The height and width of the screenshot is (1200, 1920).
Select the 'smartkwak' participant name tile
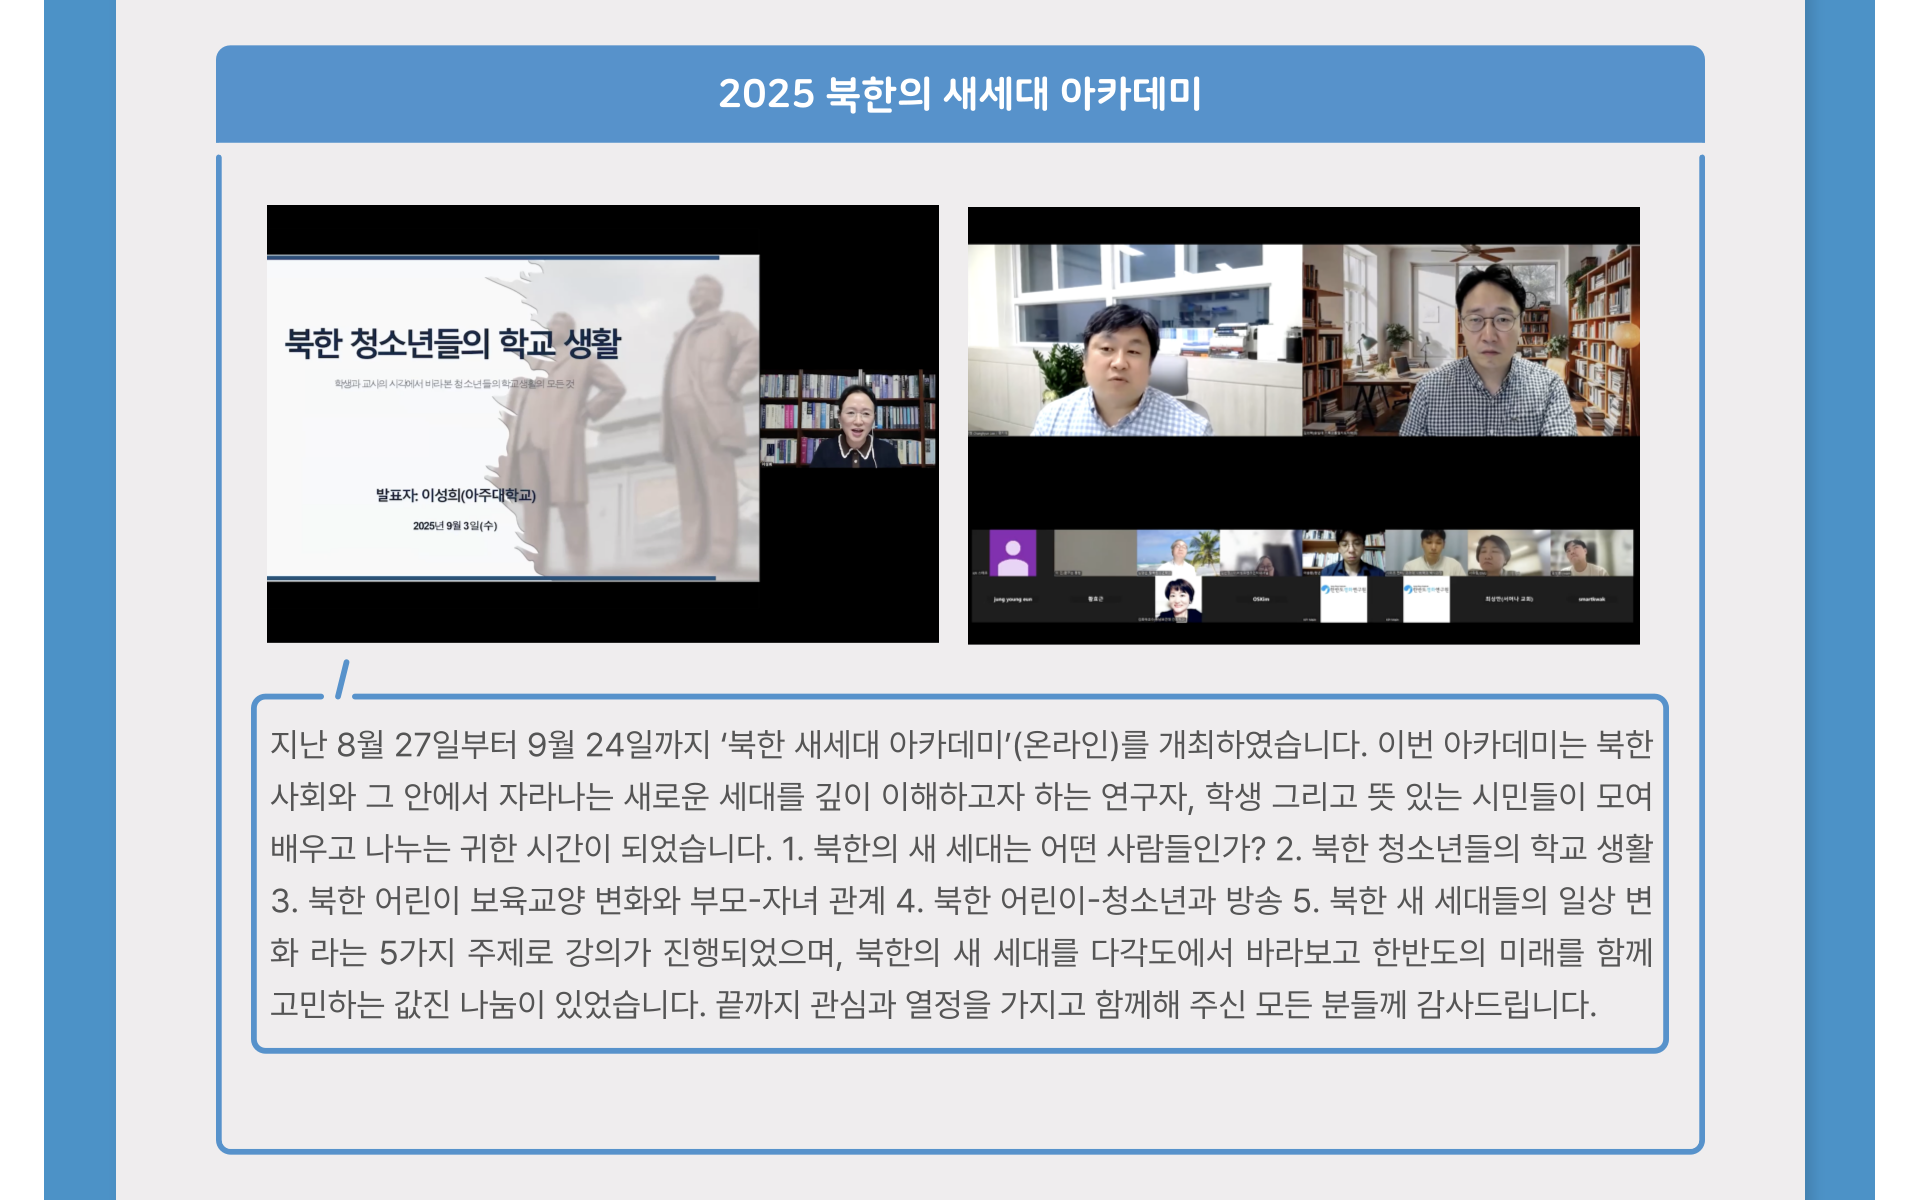tap(1591, 599)
